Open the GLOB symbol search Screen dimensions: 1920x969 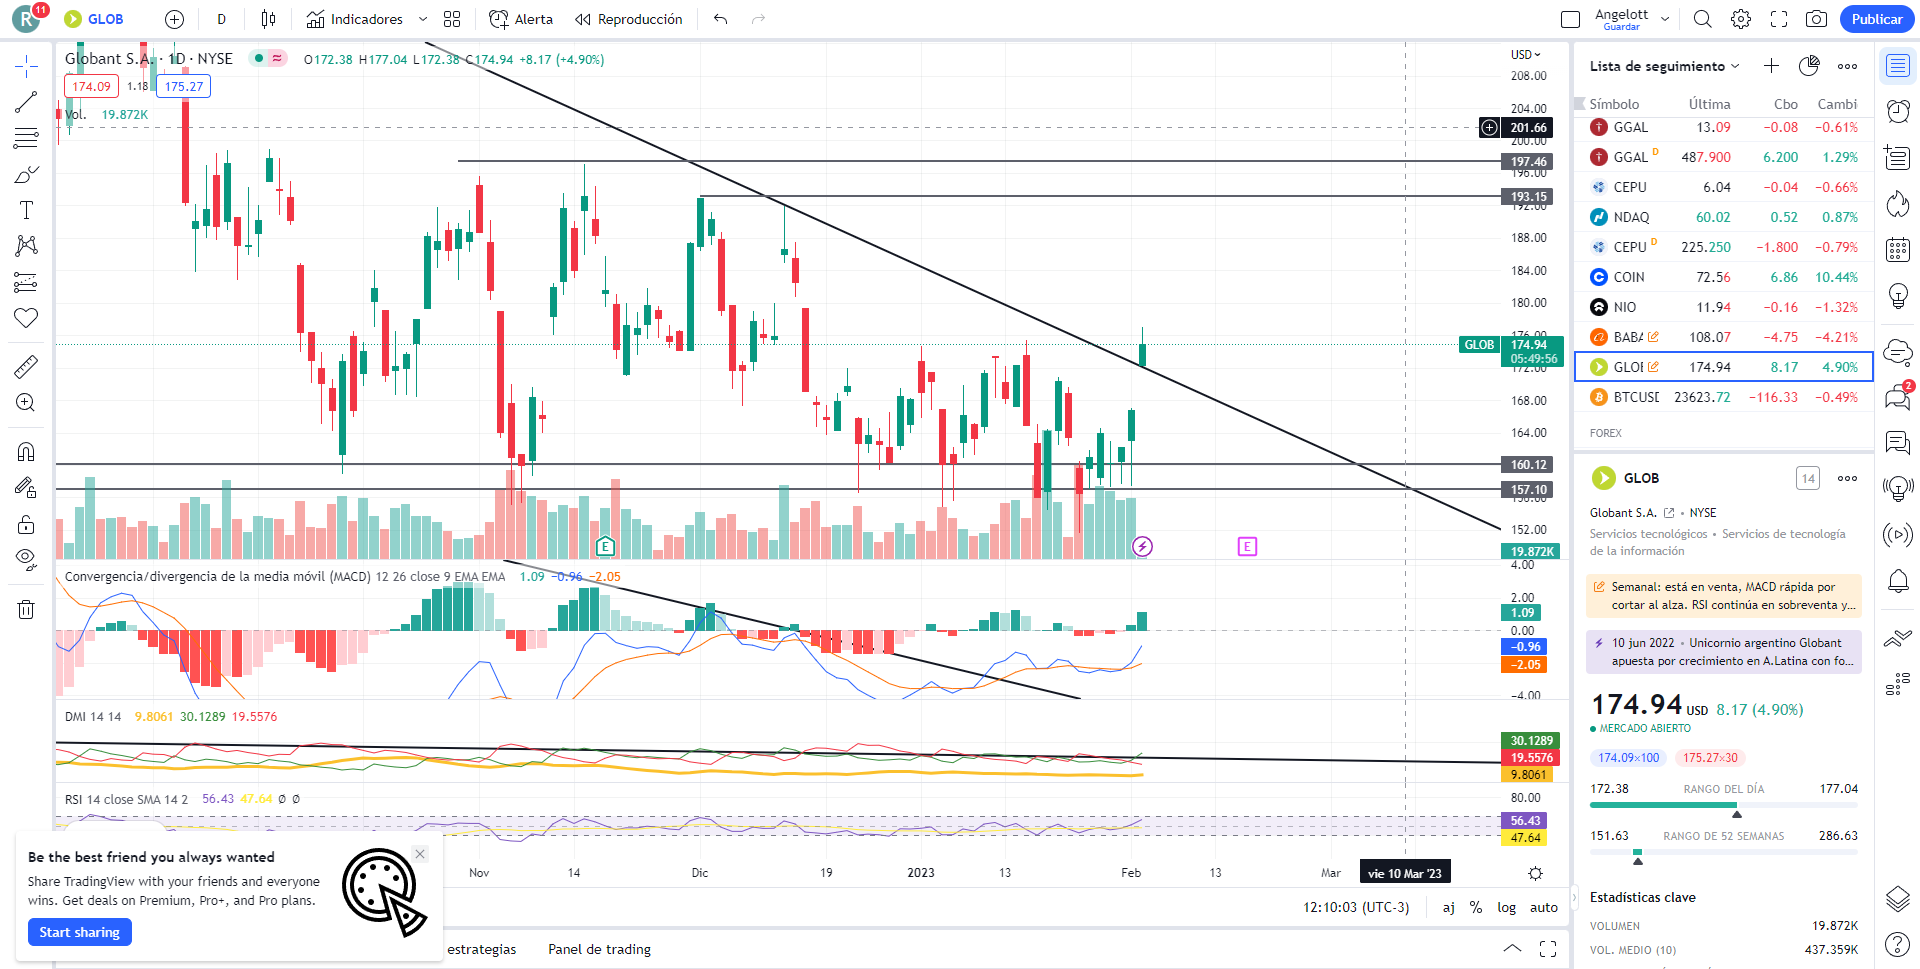(x=95, y=19)
